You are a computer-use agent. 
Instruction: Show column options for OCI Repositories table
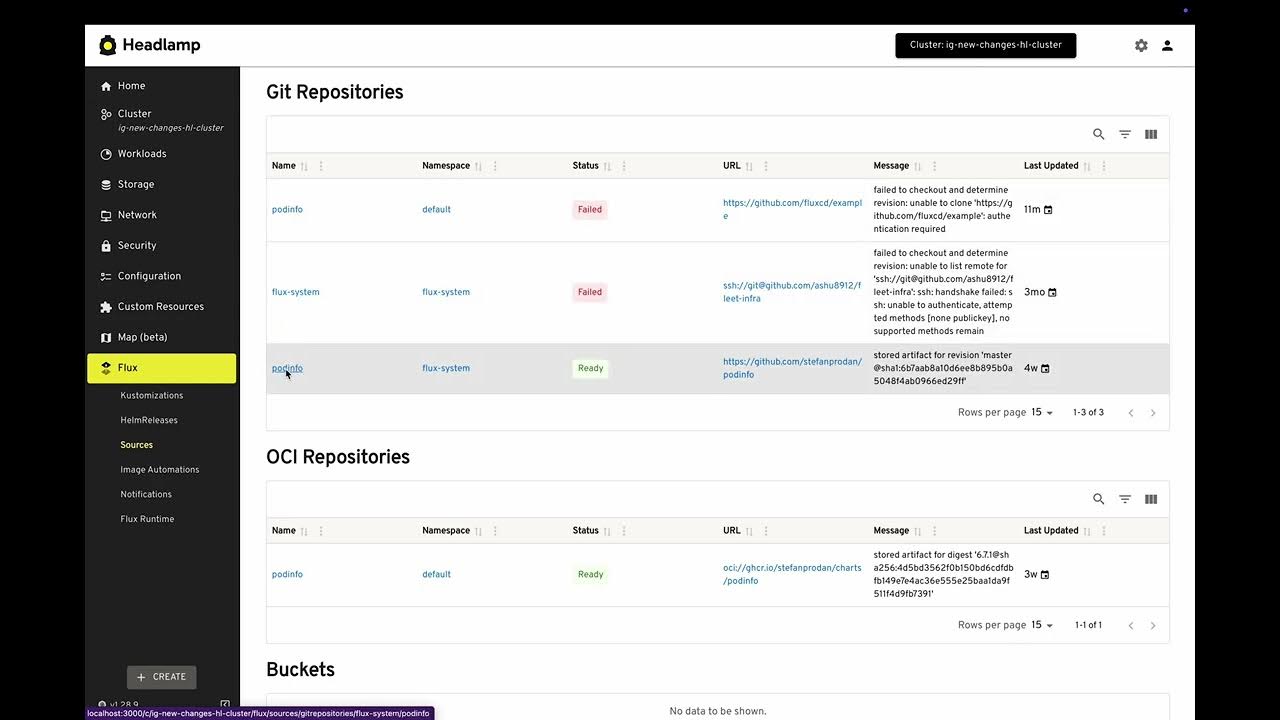pyautogui.click(x=1151, y=499)
